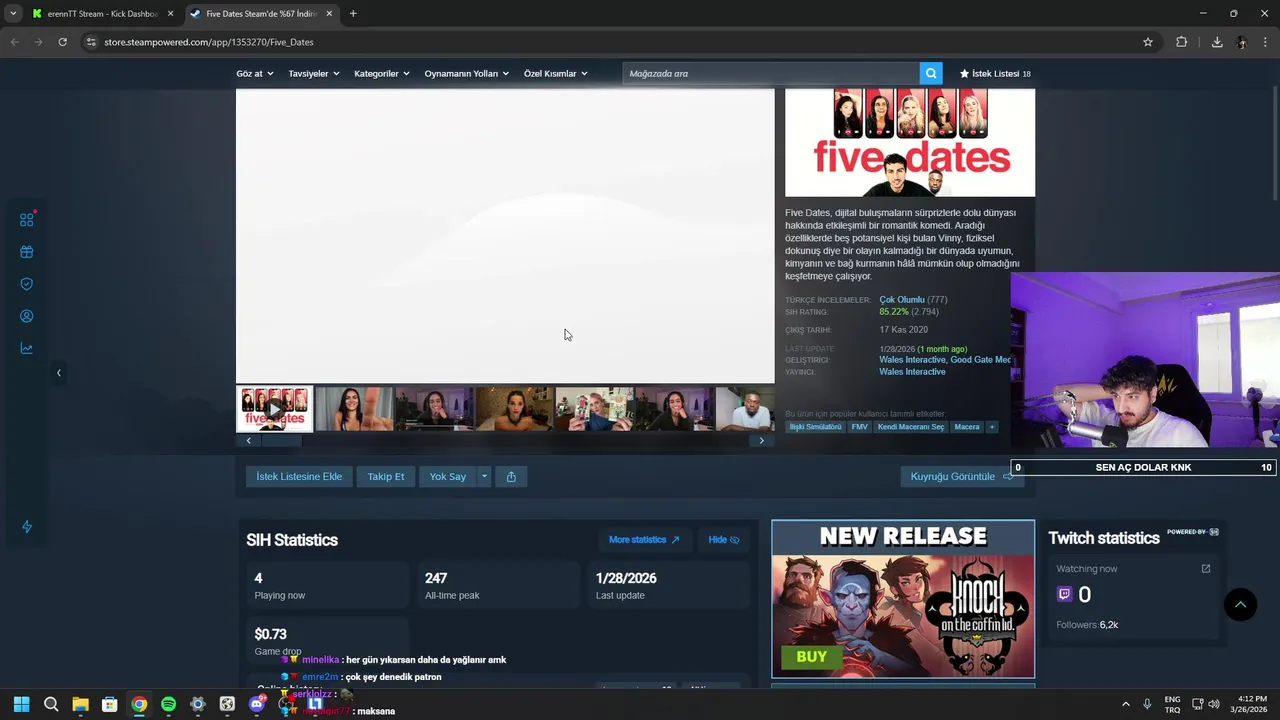Click the Takip Et button

(386, 477)
